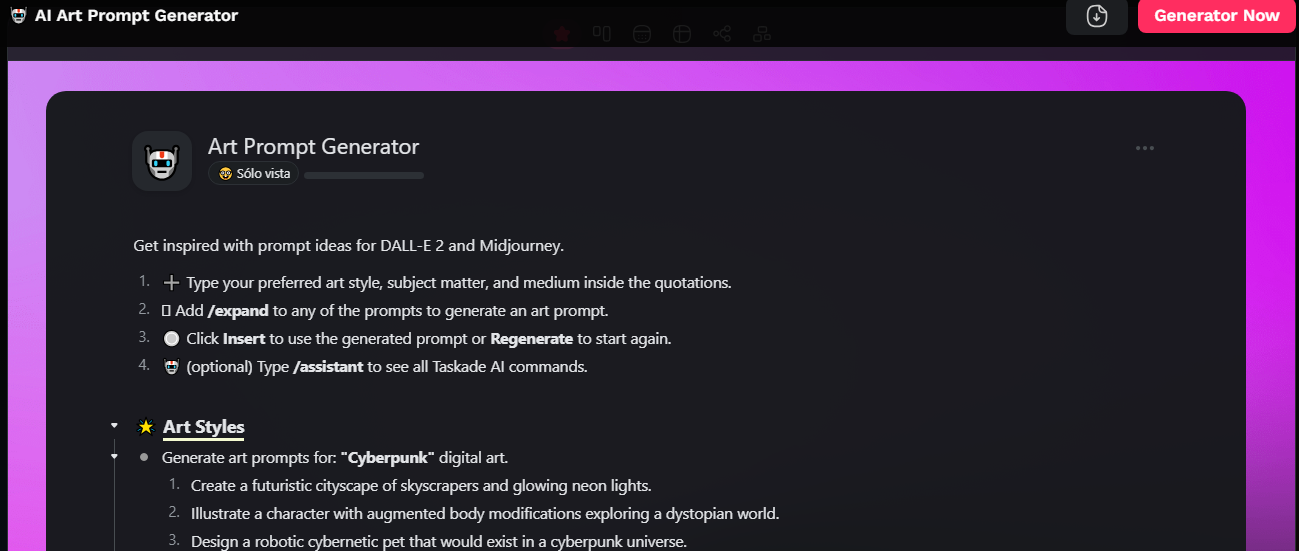Click the futuristic cityscape prompt line
Image resolution: width=1299 pixels, height=551 pixels.
tap(421, 486)
